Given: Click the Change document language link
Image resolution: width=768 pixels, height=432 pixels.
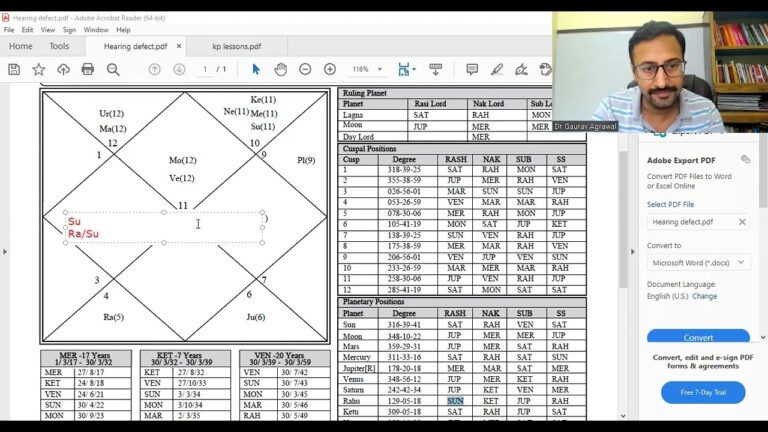Looking at the screenshot, I should click(x=704, y=296).
